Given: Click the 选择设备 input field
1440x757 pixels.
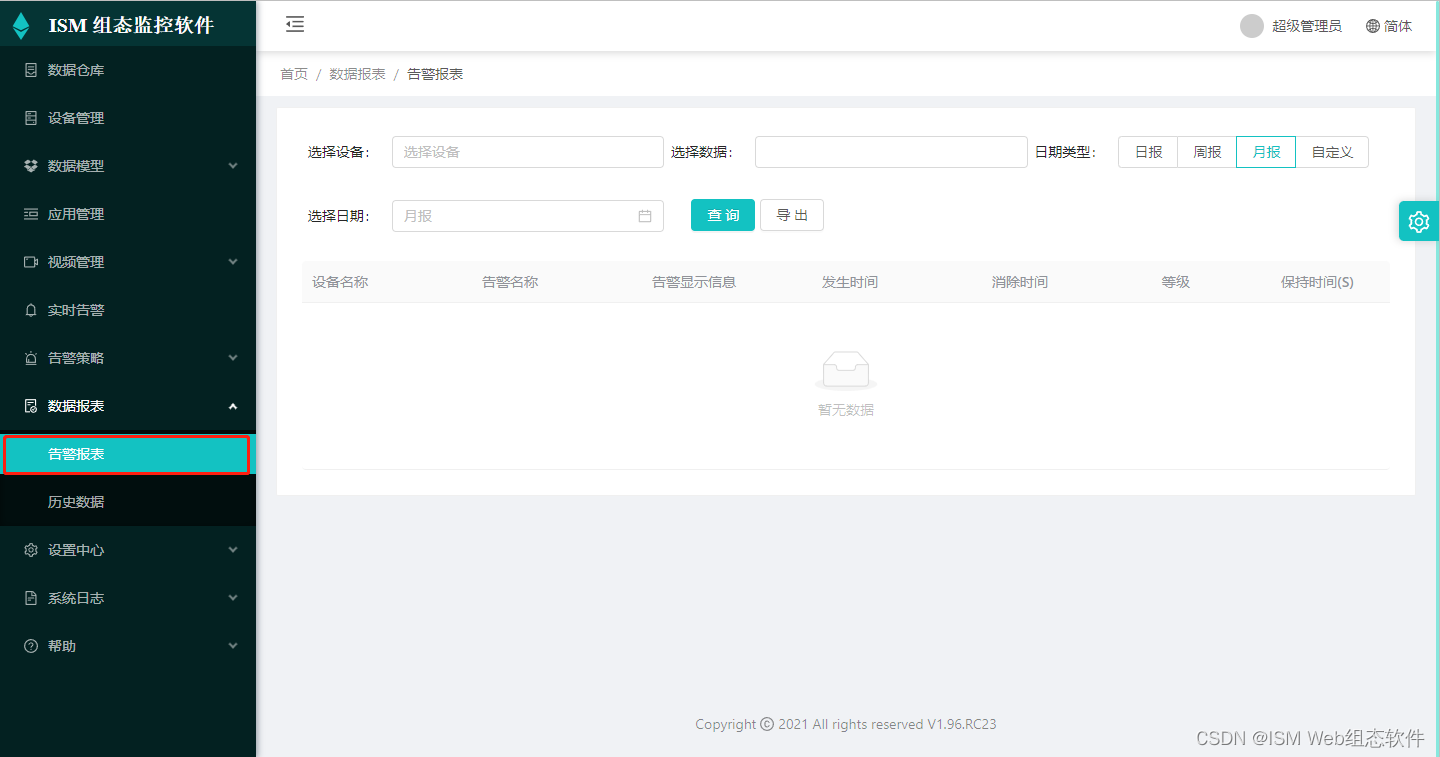Looking at the screenshot, I should [x=527, y=151].
